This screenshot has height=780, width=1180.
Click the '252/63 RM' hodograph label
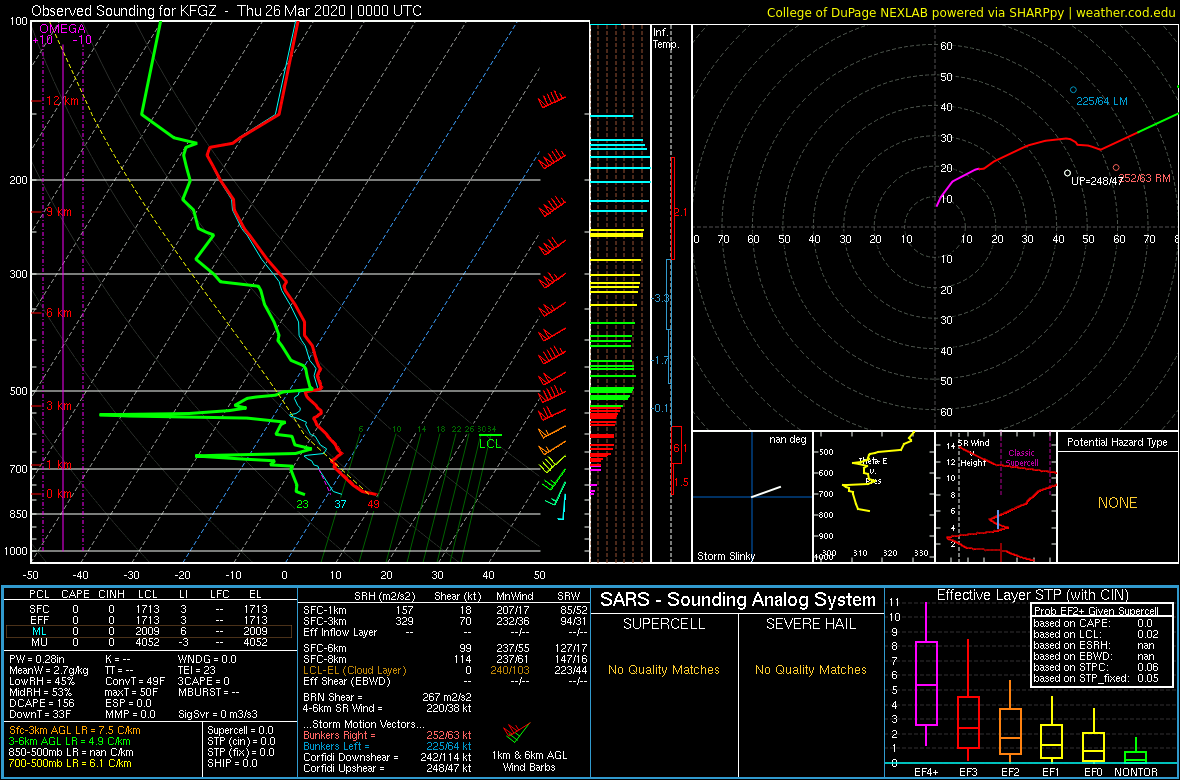1145,178
